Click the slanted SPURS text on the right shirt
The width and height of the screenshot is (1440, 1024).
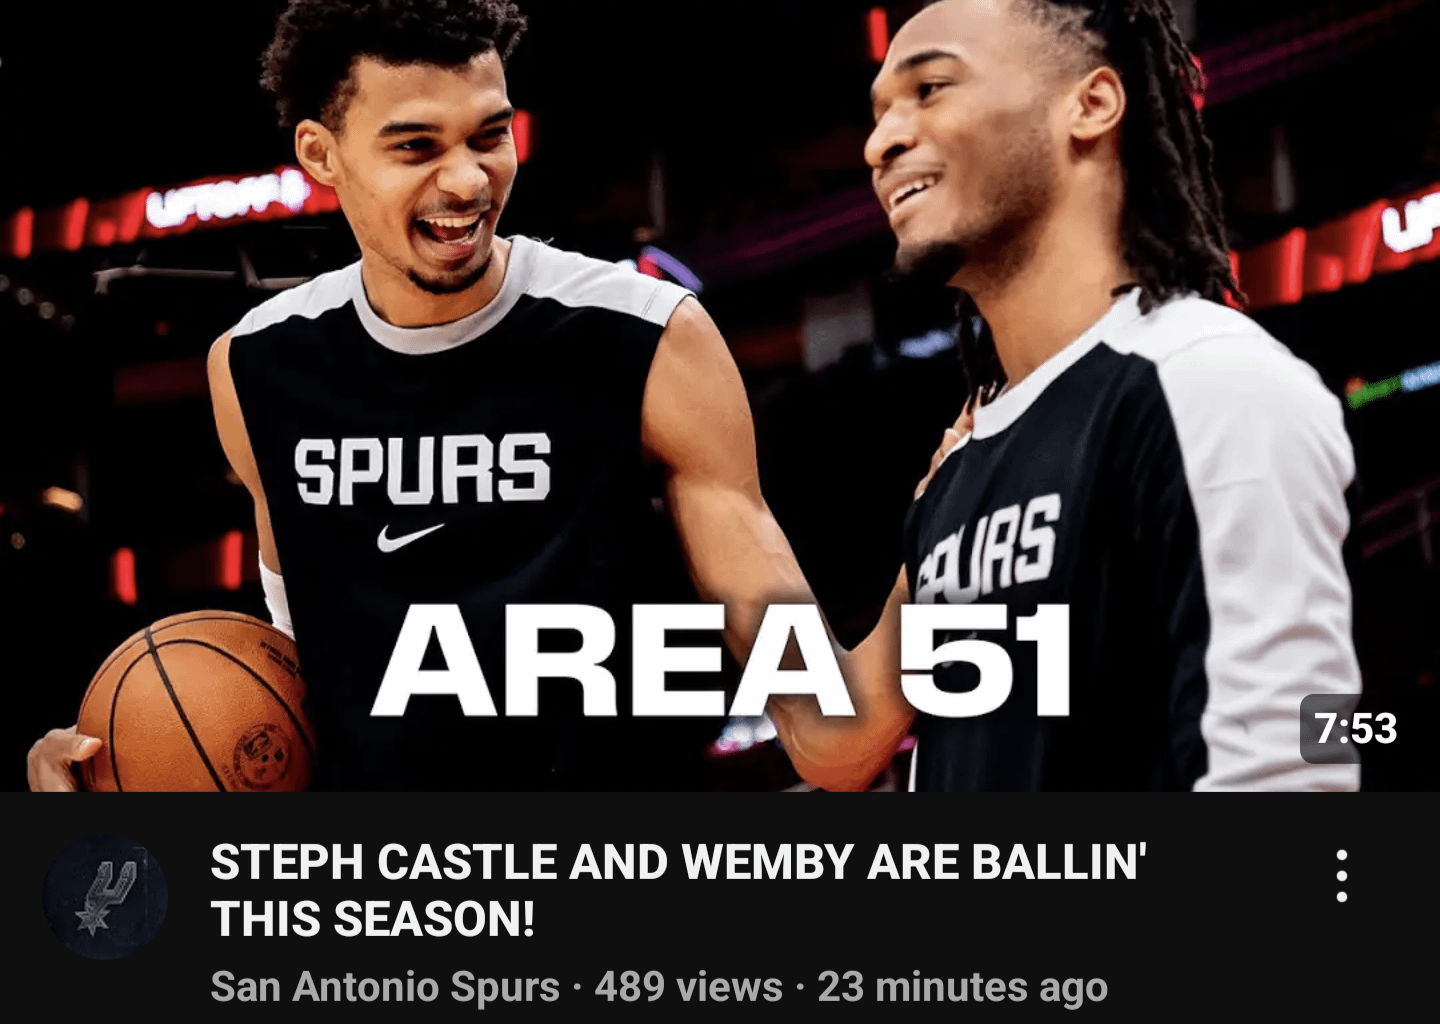[990, 545]
